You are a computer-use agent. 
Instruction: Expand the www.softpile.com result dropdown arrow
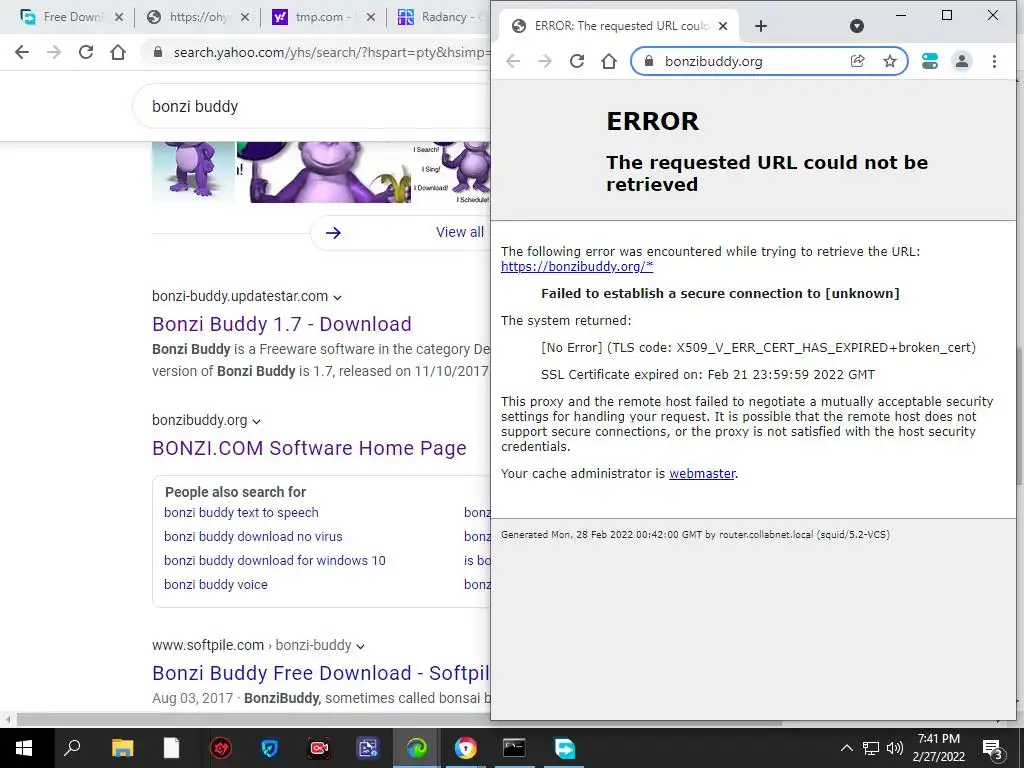(360, 647)
